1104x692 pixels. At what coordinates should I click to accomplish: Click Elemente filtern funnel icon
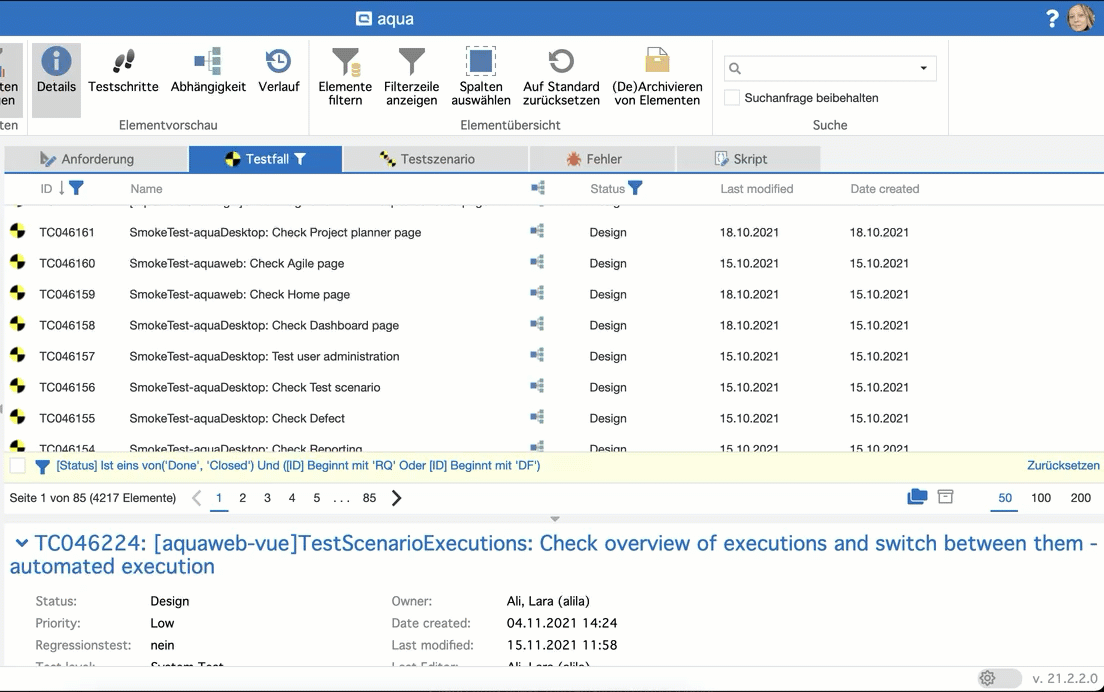coord(345,62)
